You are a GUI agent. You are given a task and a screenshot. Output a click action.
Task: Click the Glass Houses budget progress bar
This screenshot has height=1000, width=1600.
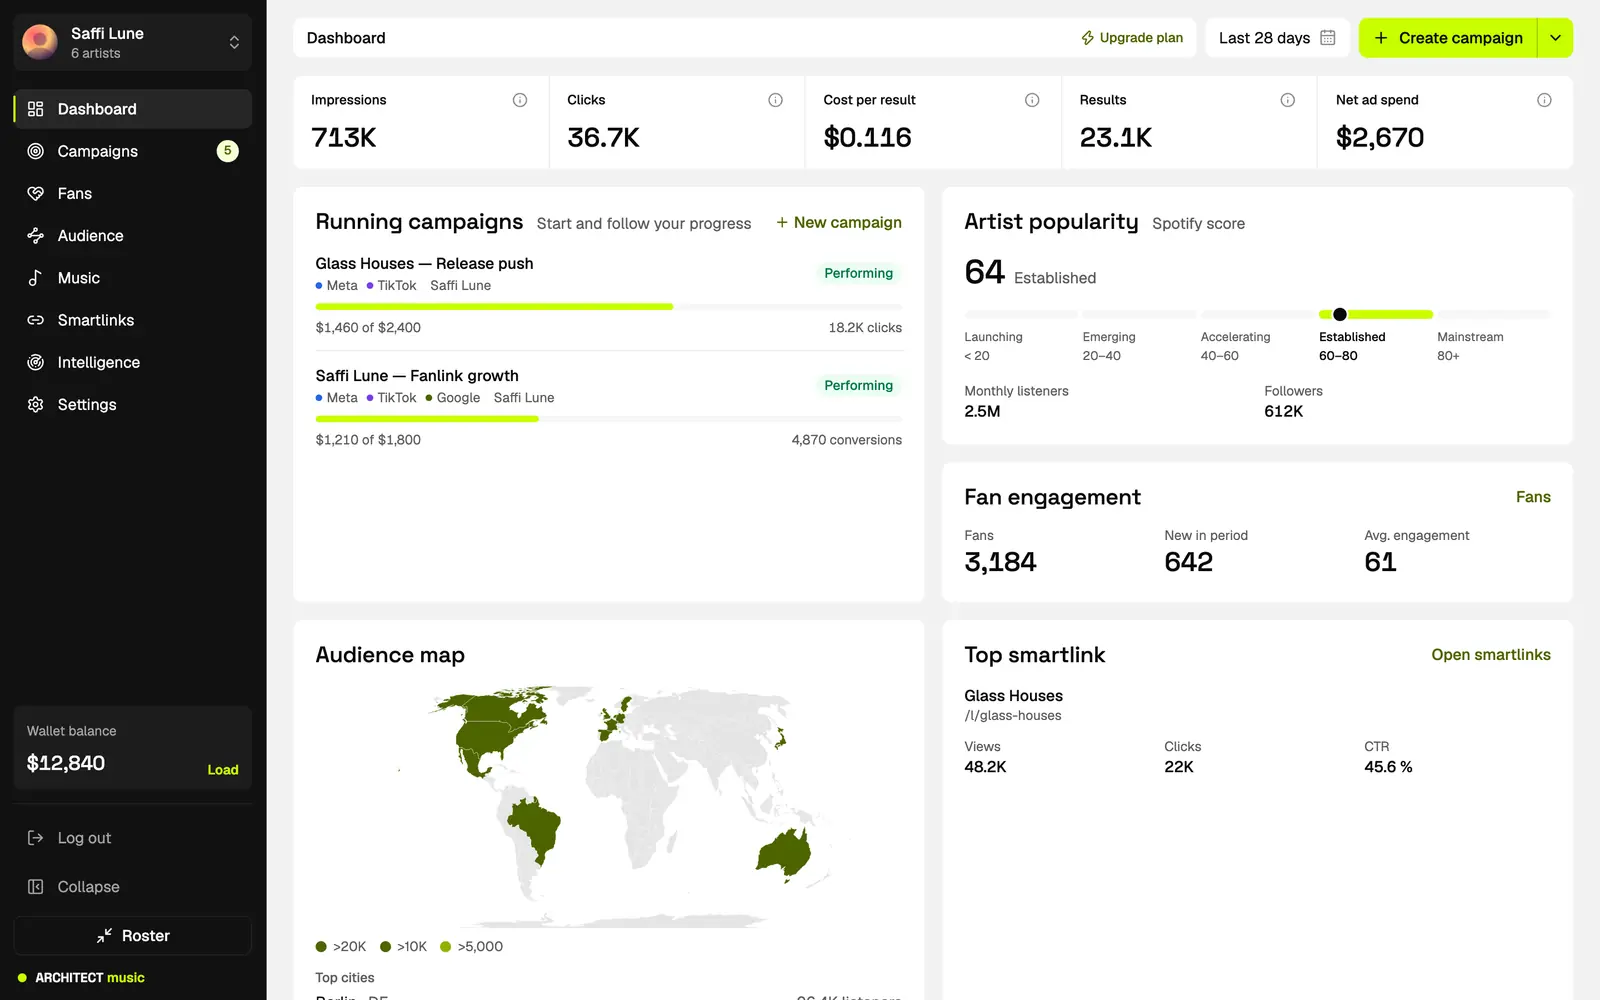pyautogui.click(x=608, y=307)
